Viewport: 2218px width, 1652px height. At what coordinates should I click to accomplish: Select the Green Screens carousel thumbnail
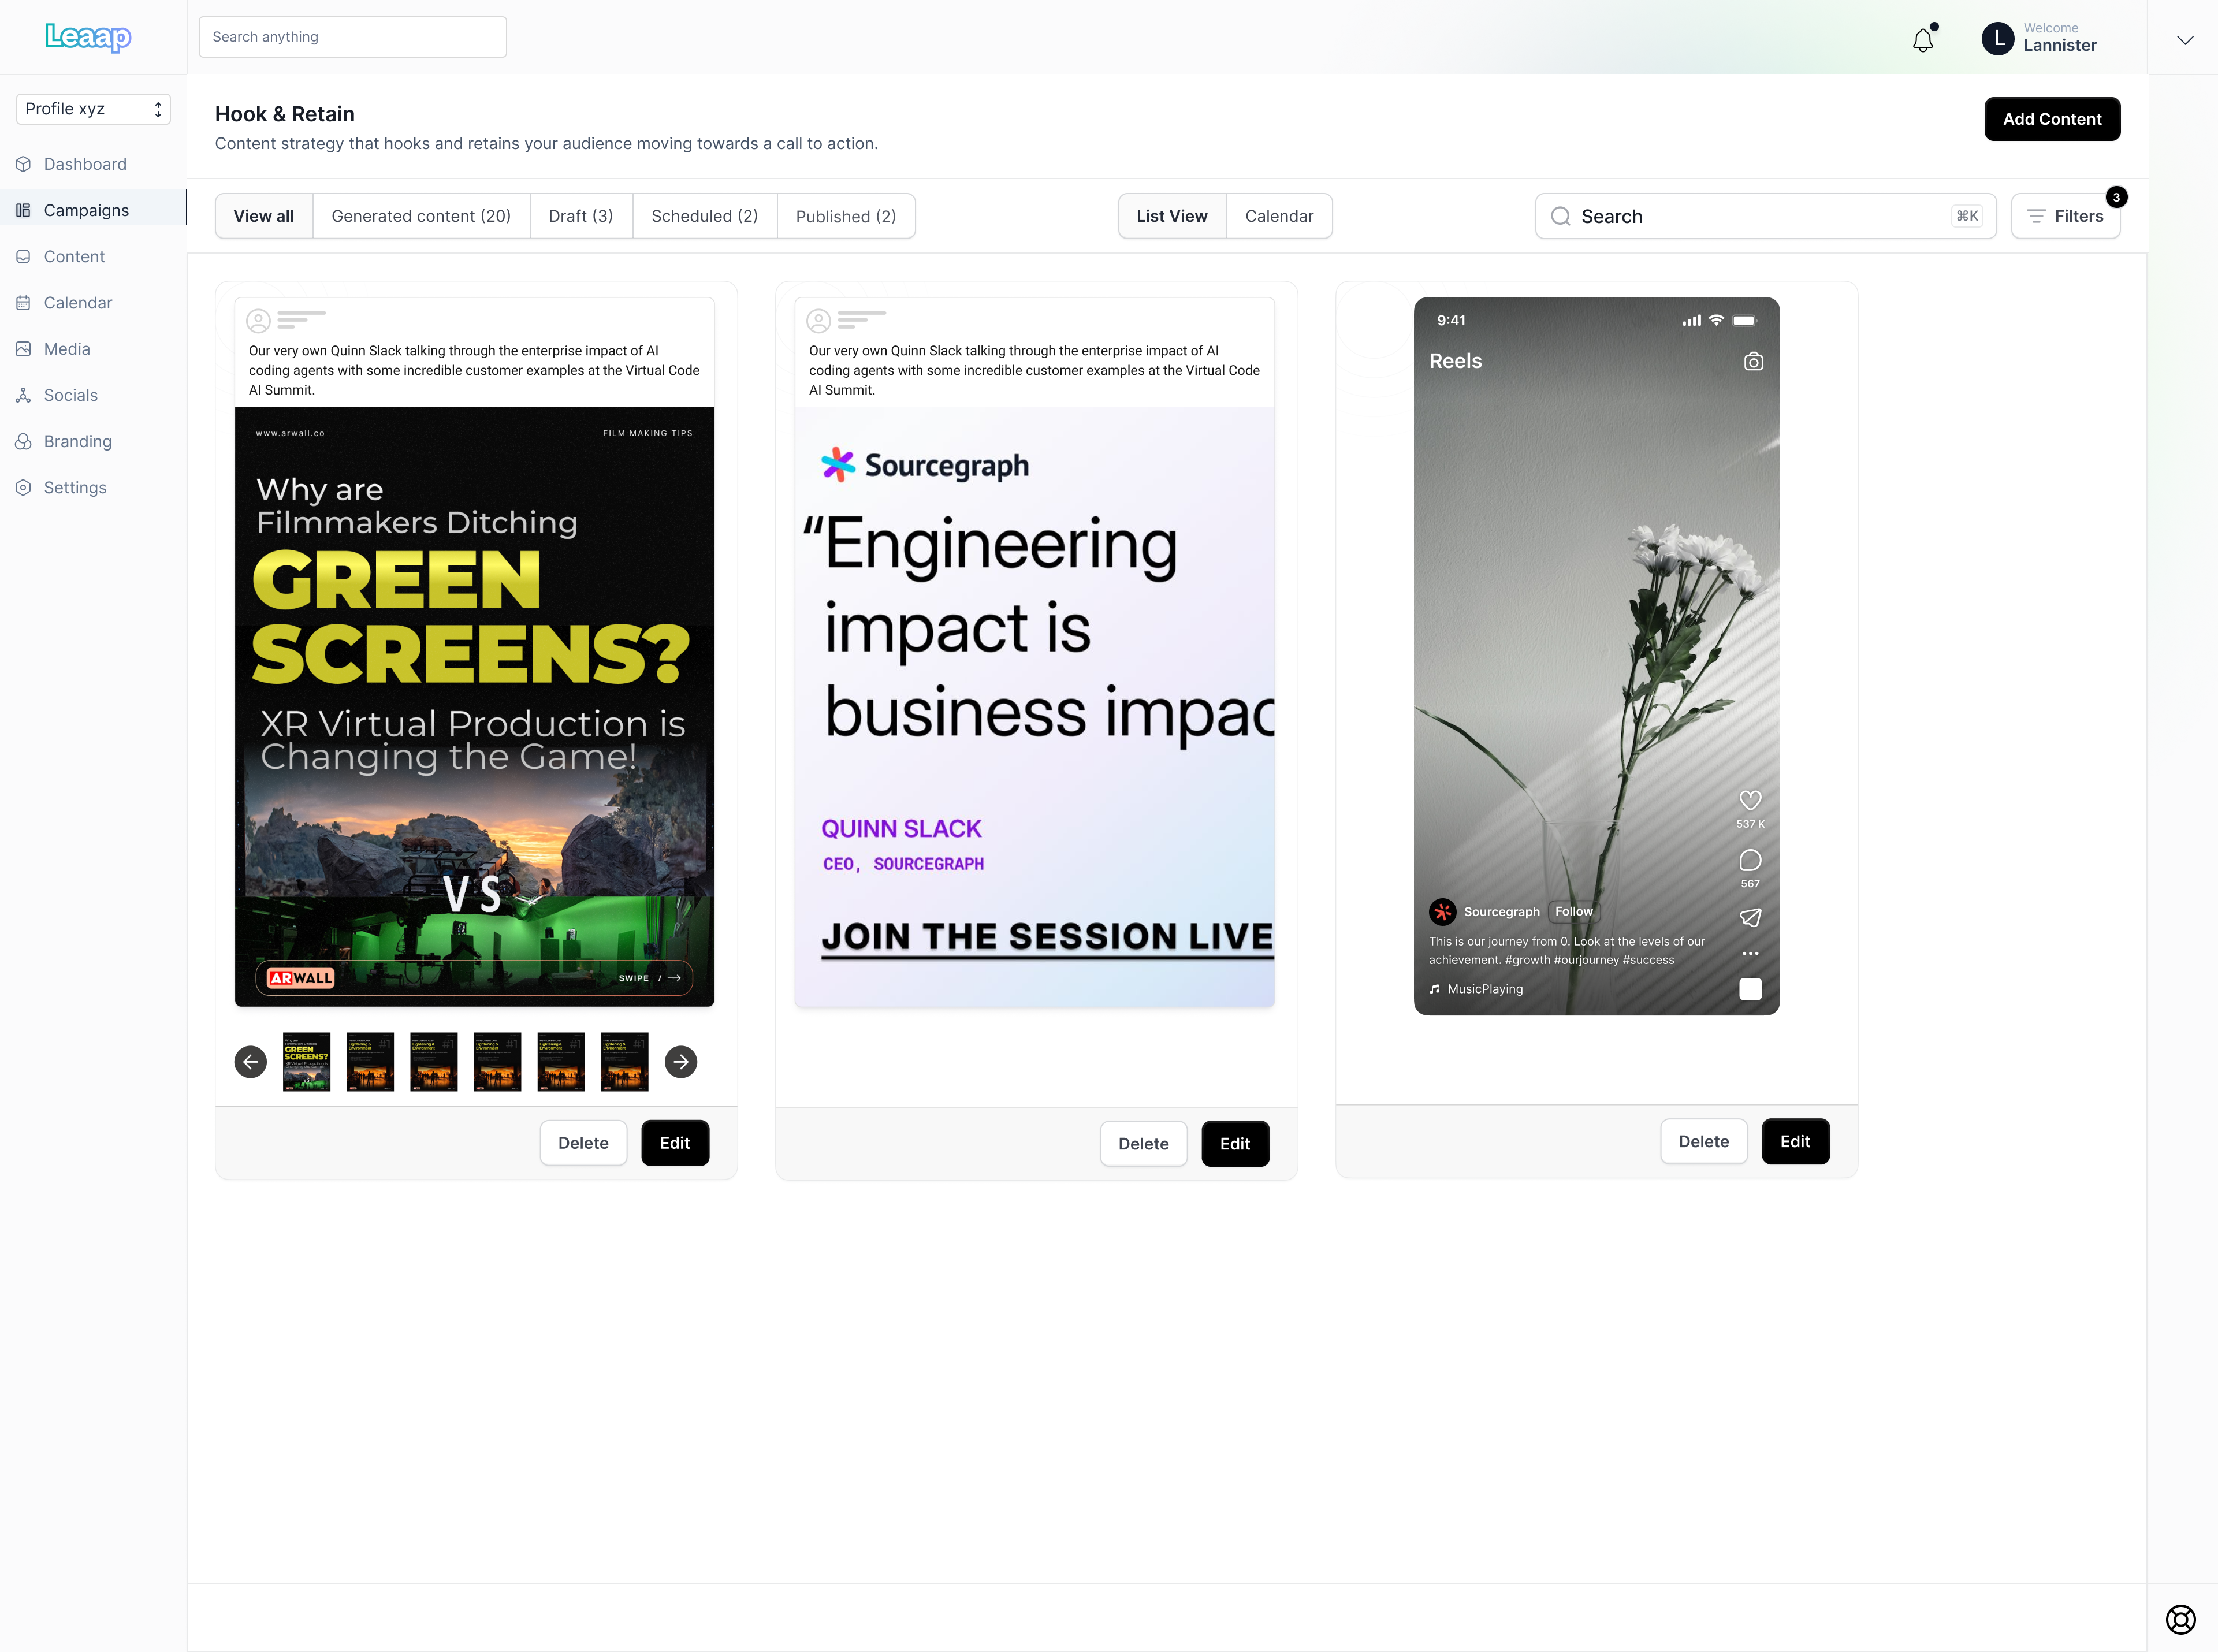(x=306, y=1062)
